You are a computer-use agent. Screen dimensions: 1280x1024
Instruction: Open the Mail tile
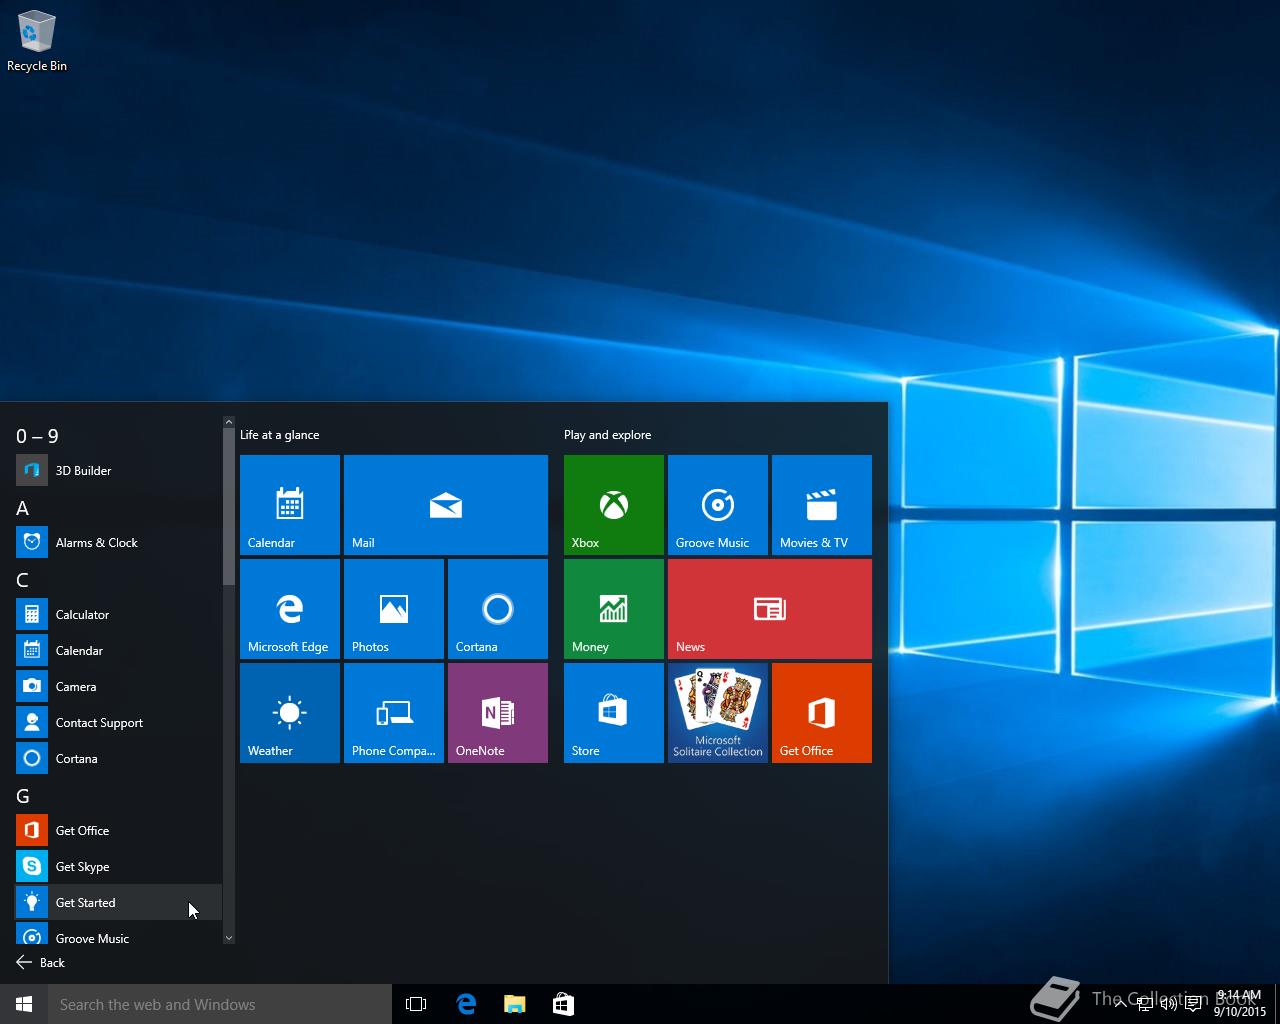[446, 505]
